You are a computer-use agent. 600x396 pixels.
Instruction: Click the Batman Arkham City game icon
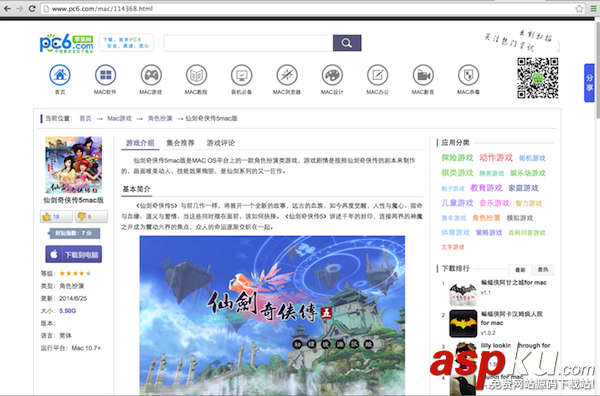click(463, 293)
